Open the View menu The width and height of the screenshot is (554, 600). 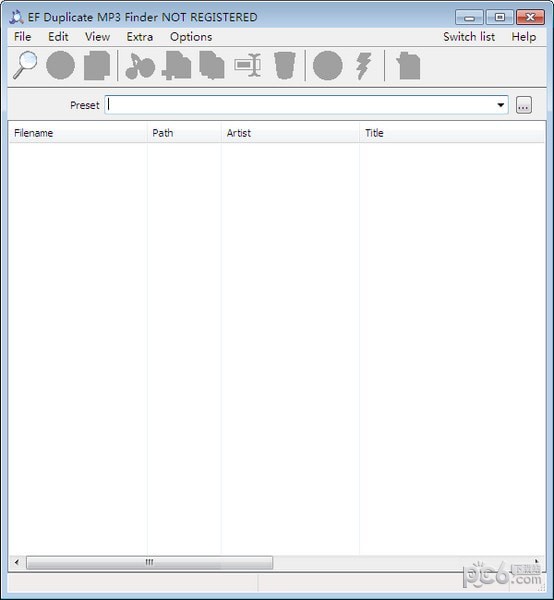point(98,37)
